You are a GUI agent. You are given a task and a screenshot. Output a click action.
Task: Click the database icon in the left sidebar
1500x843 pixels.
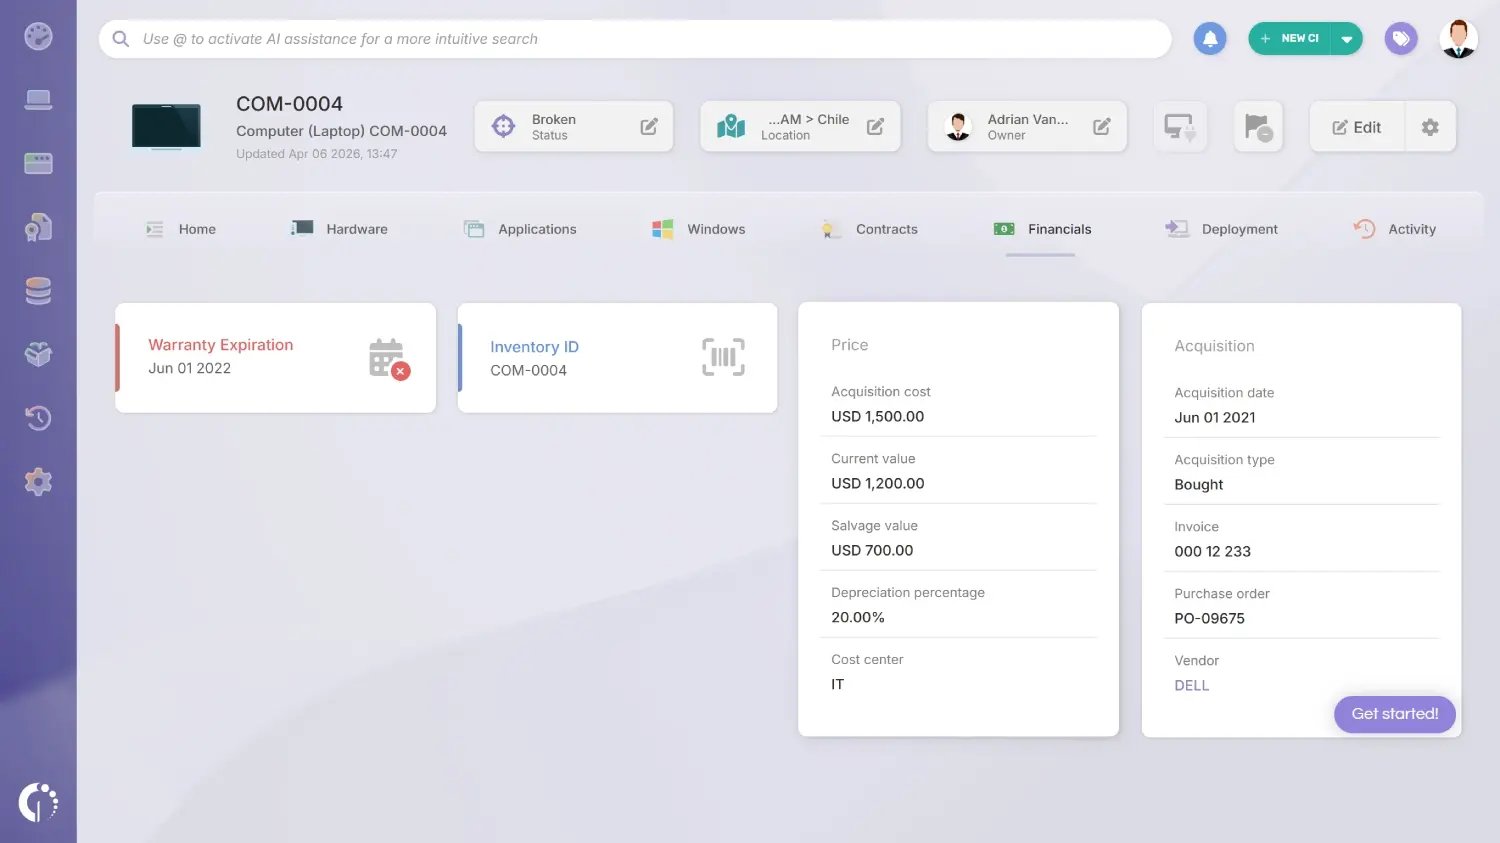(x=38, y=290)
